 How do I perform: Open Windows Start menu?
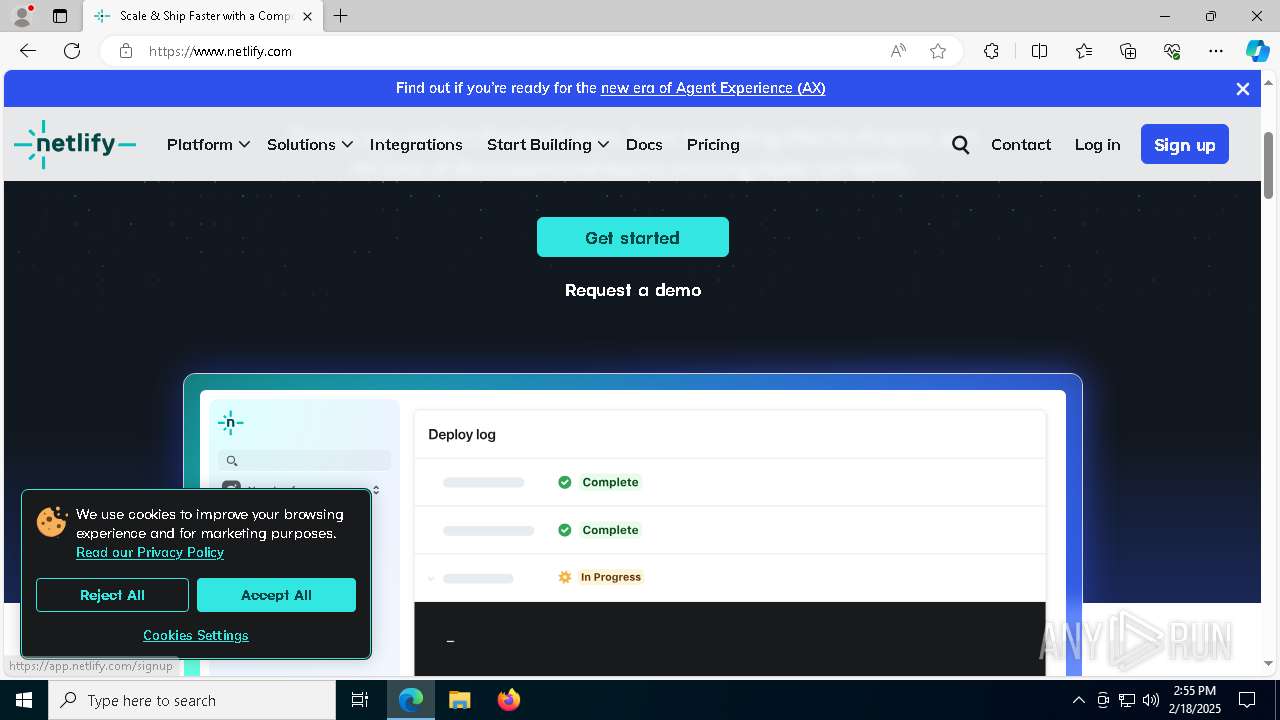point(24,700)
